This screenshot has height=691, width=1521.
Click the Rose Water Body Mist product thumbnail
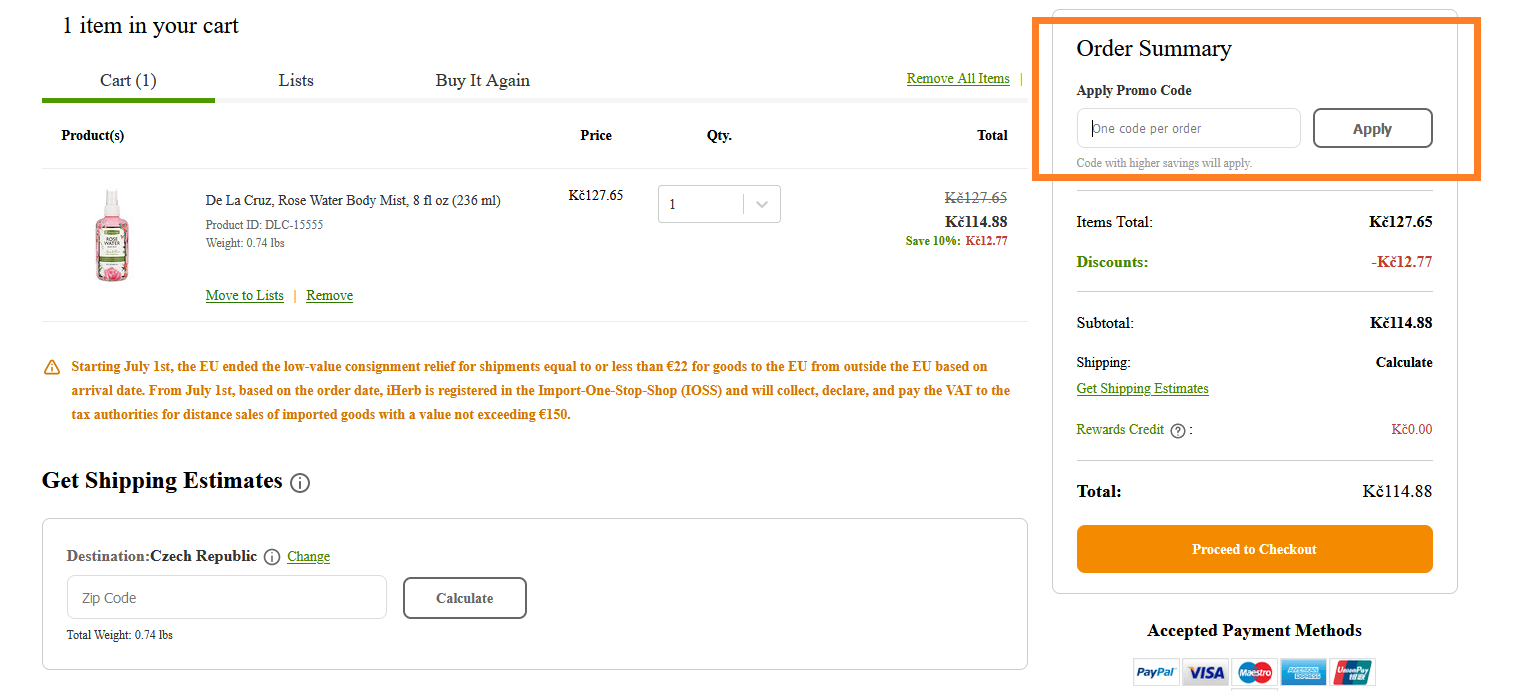115,235
